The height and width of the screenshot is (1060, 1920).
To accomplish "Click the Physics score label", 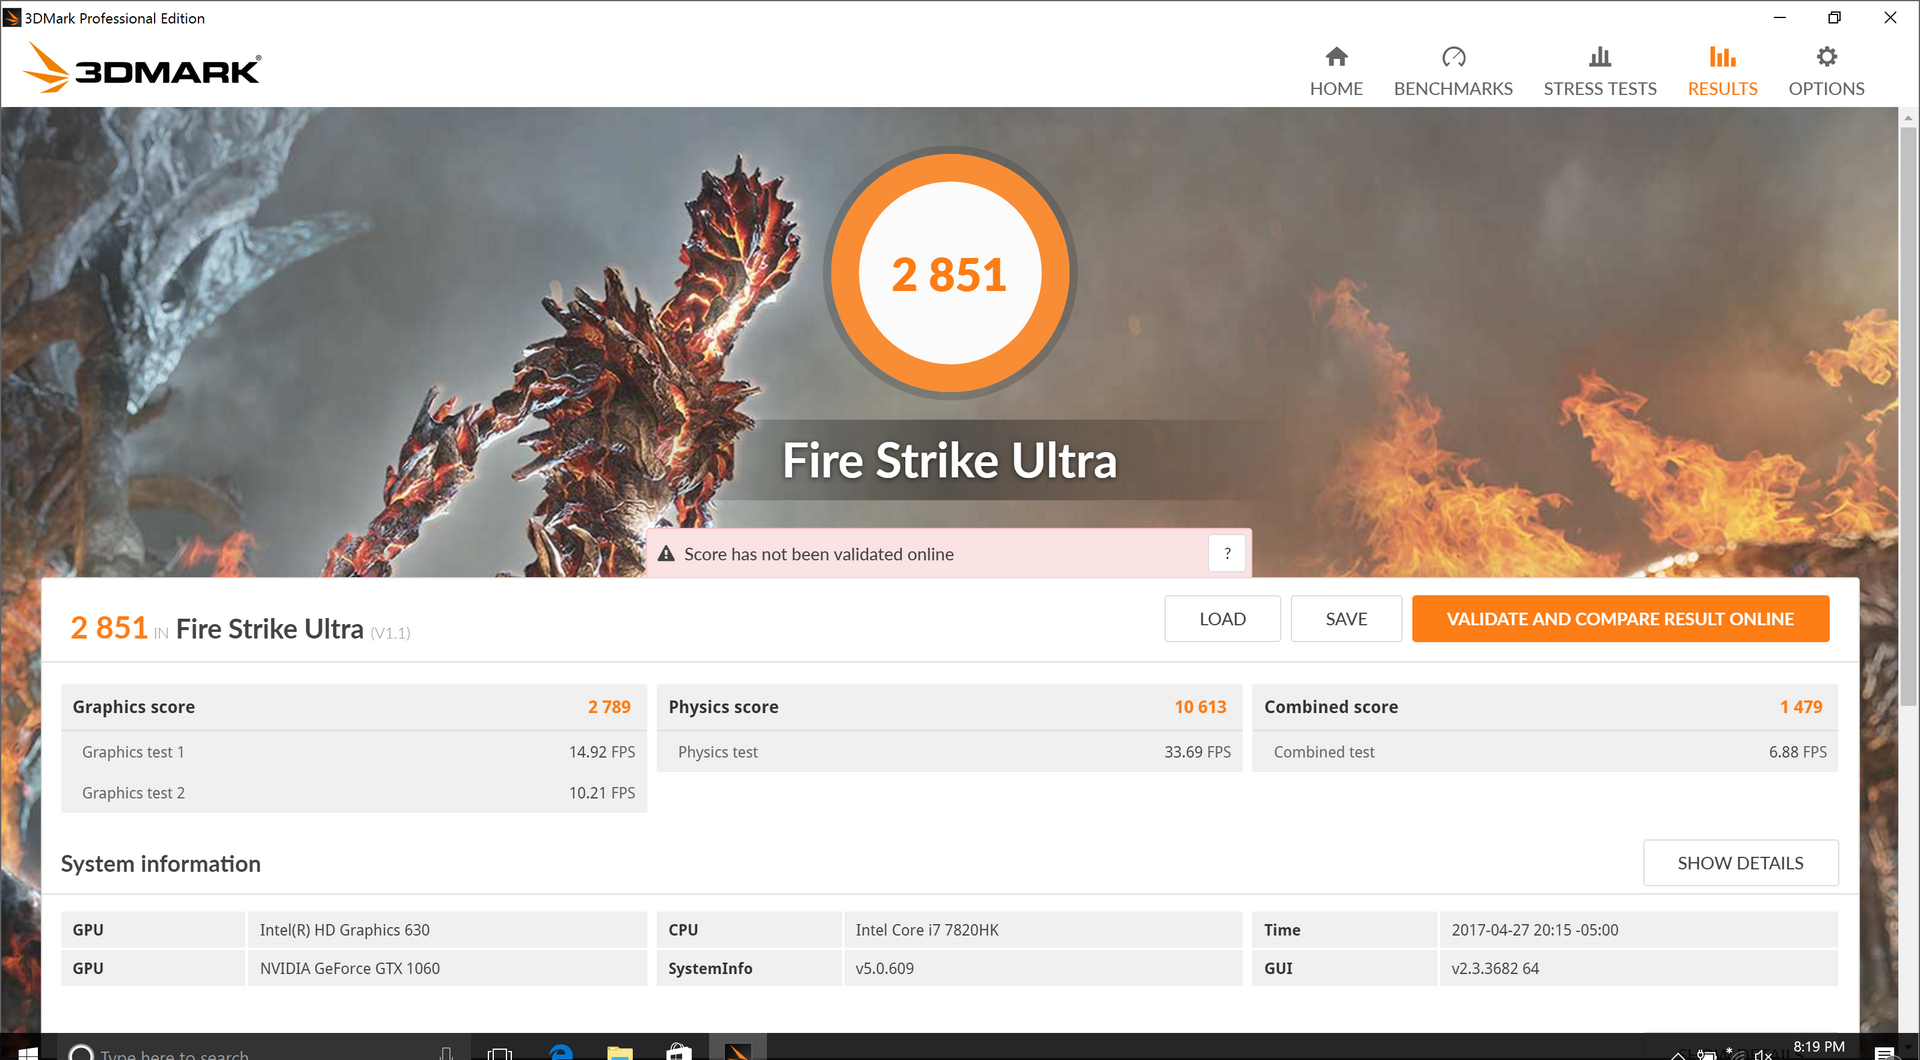I will [x=723, y=707].
